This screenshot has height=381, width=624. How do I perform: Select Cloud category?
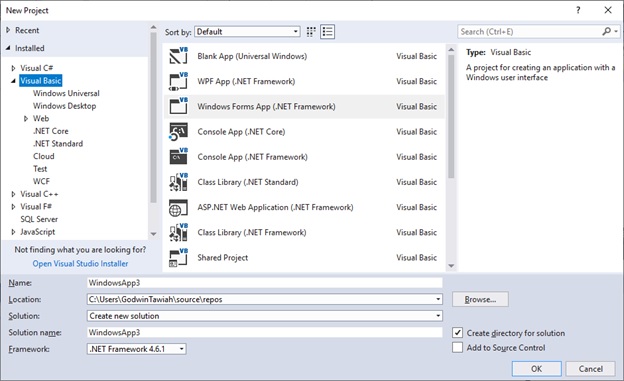pyautogui.click(x=44, y=156)
